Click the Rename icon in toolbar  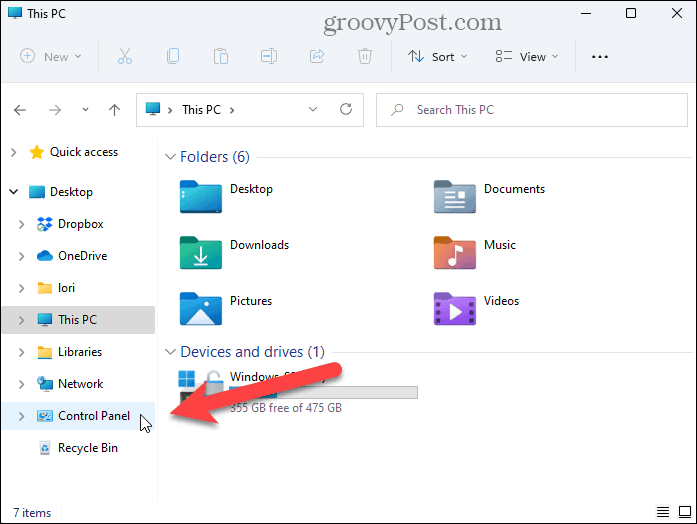click(x=269, y=56)
